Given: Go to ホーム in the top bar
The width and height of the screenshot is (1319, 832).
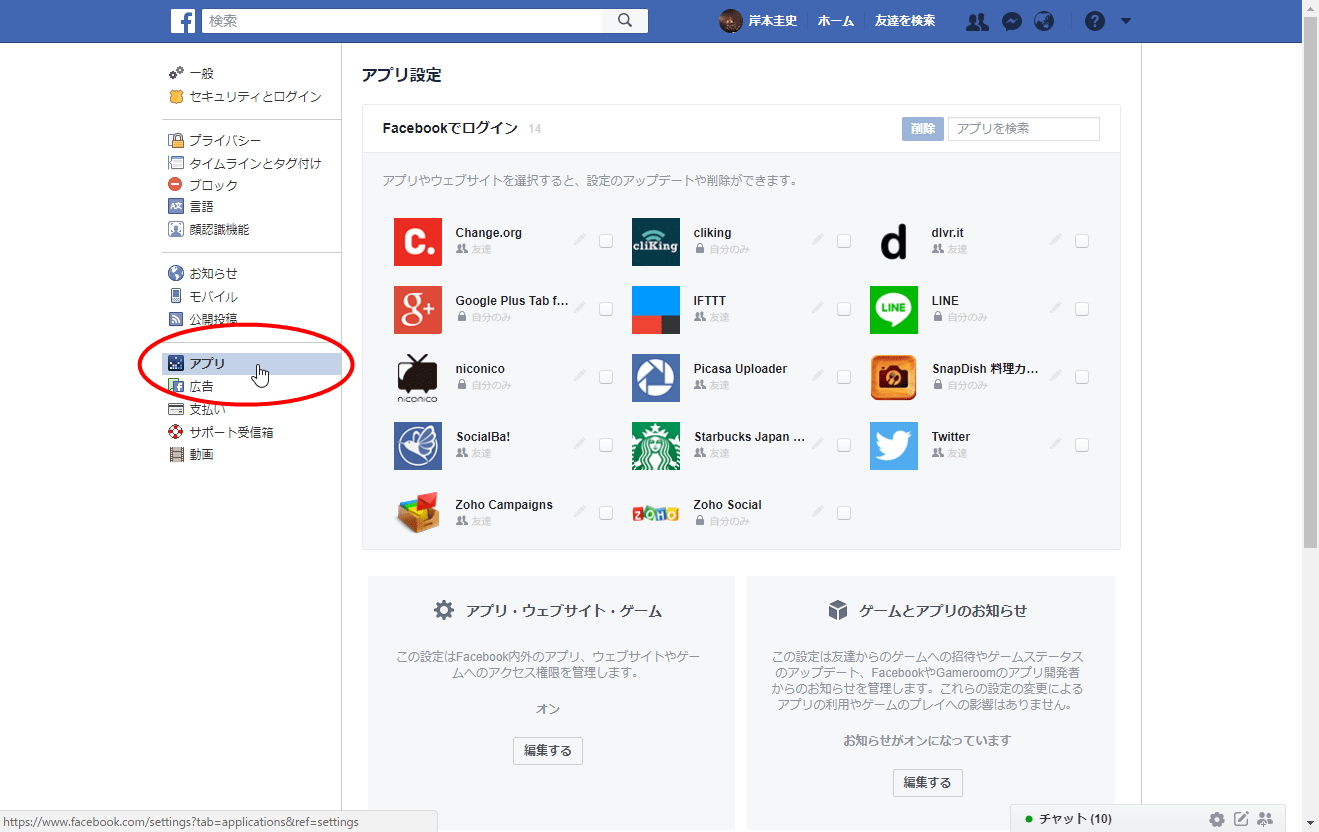Looking at the screenshot, I should [836, 21].
